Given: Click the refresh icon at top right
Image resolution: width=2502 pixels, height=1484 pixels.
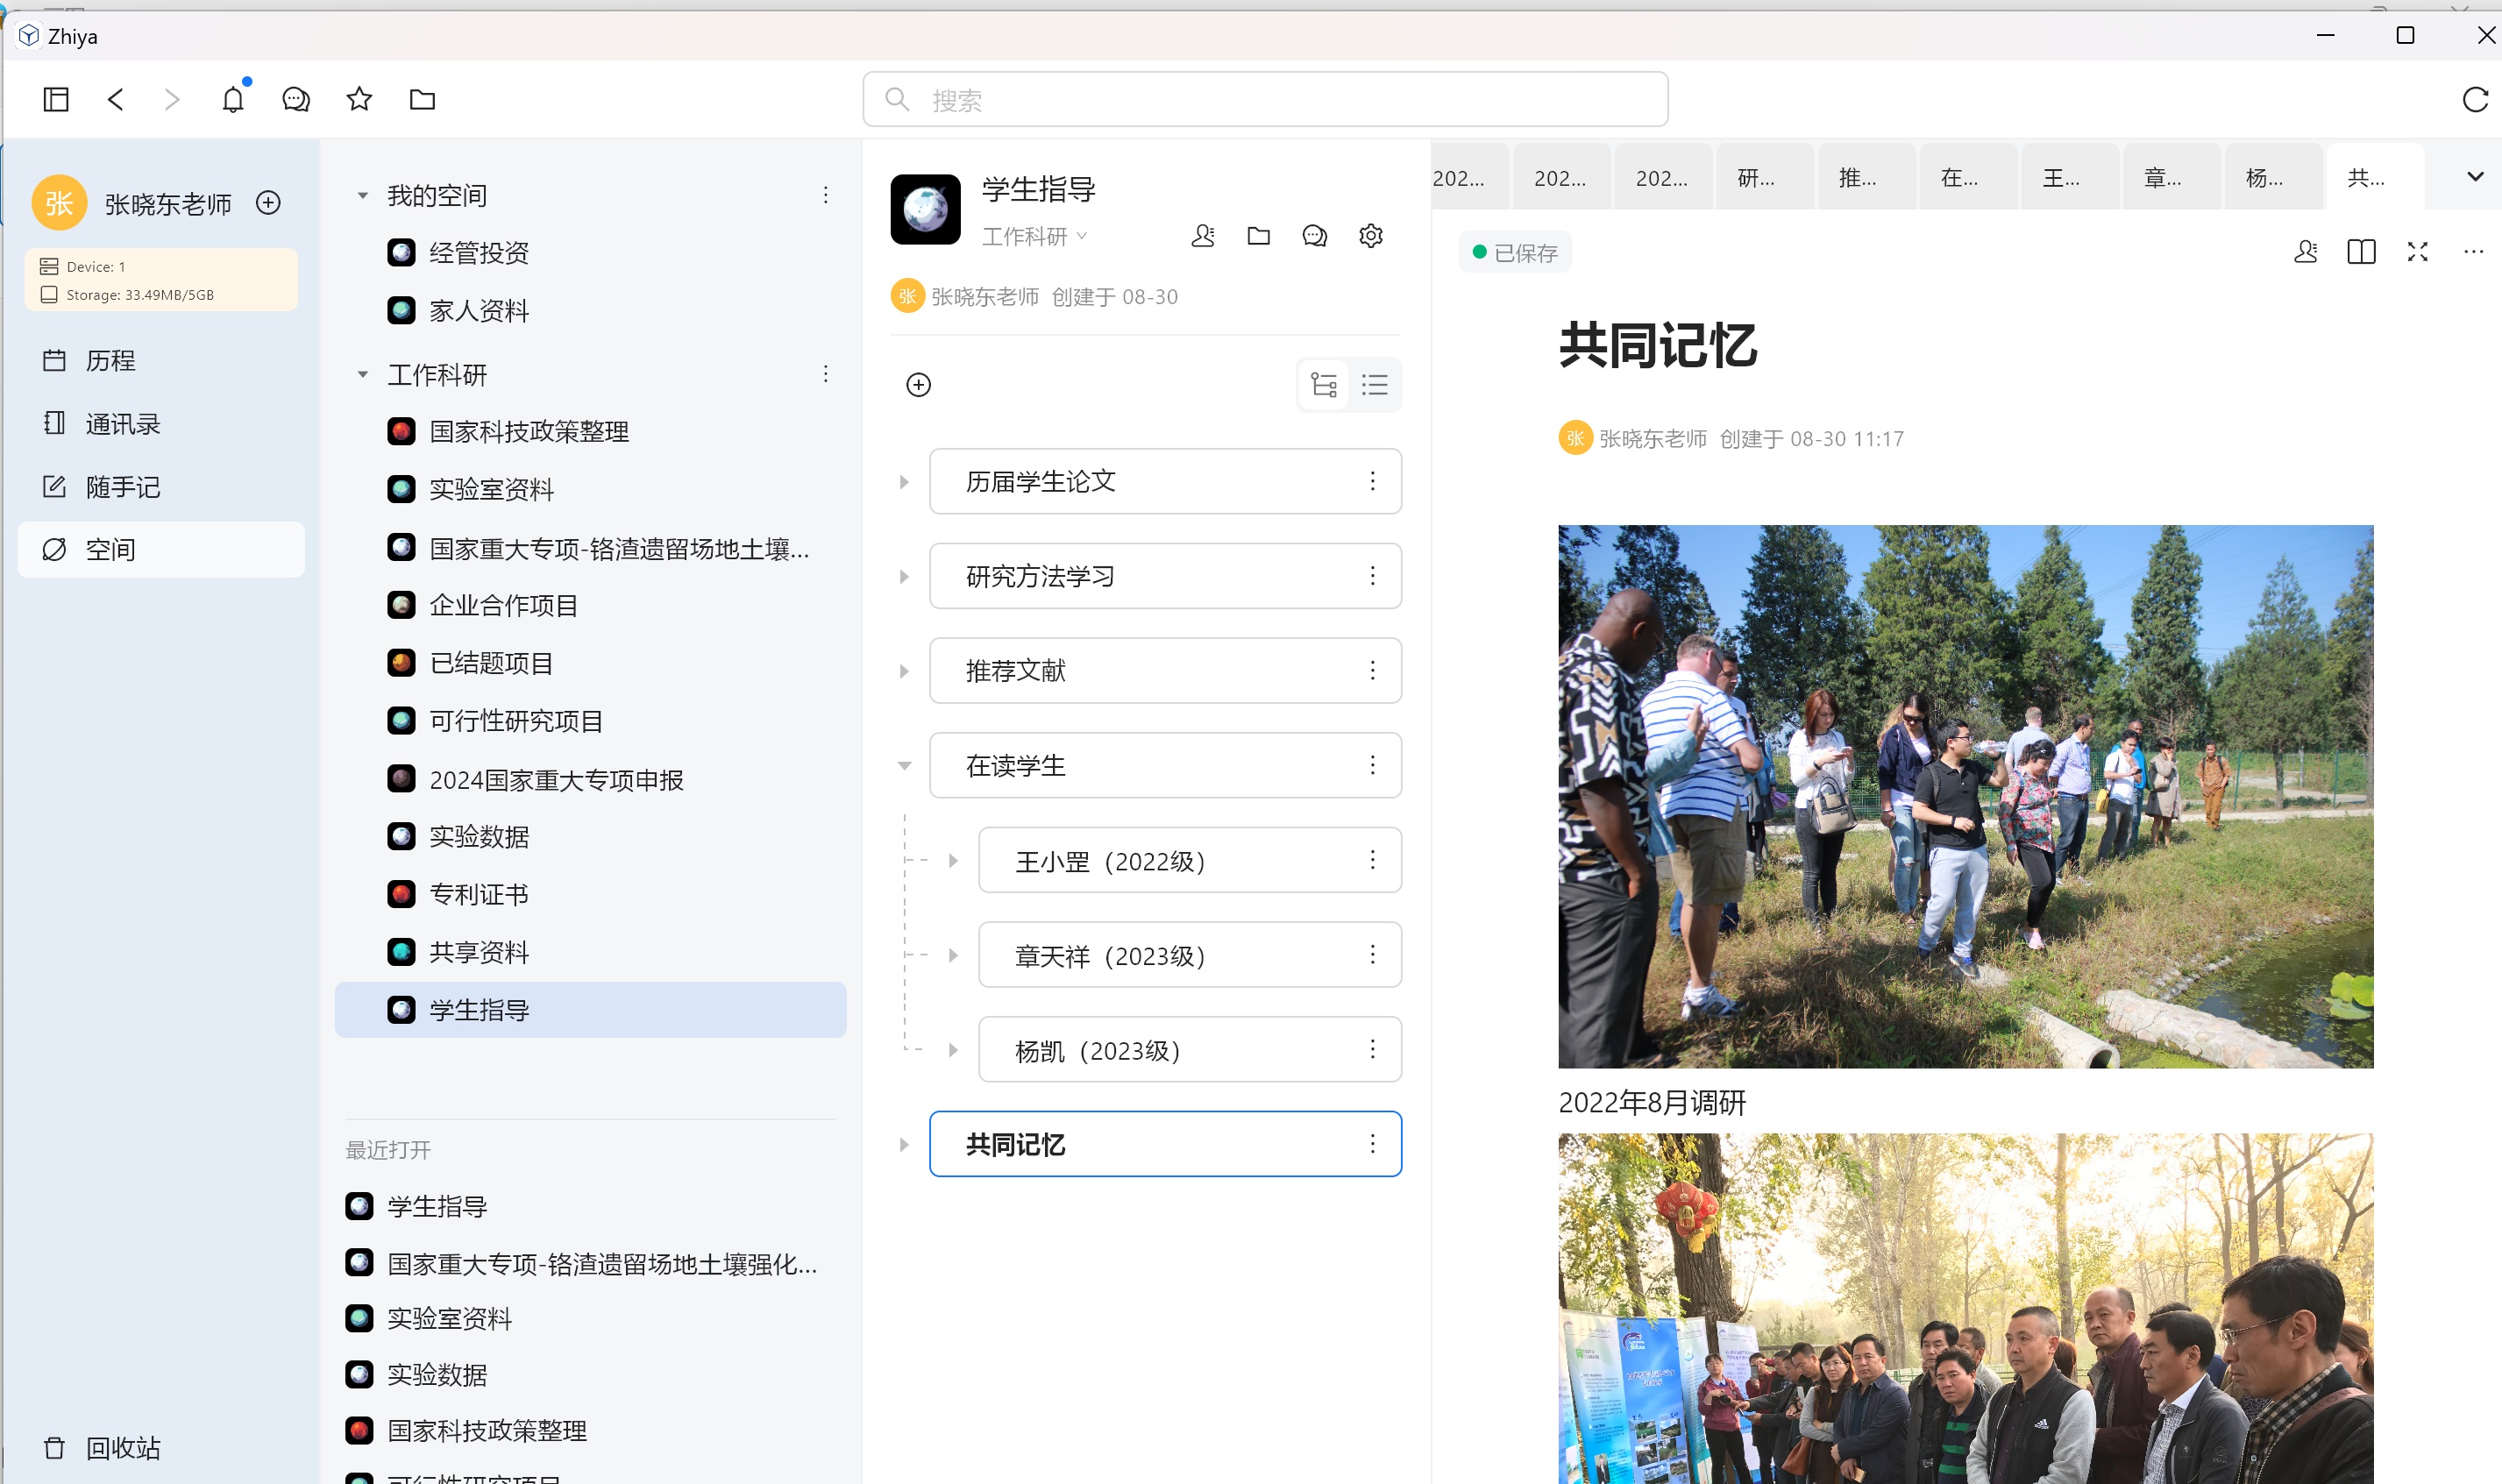Looking at the screenshot, I should pyautogui.click(x=2475, y=99).
